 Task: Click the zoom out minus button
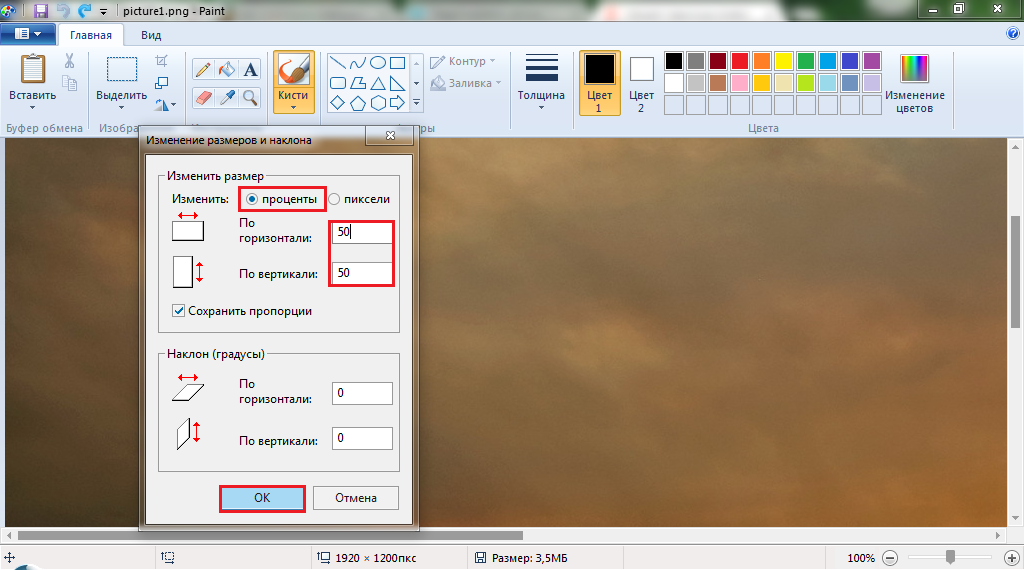pos(889,558)
